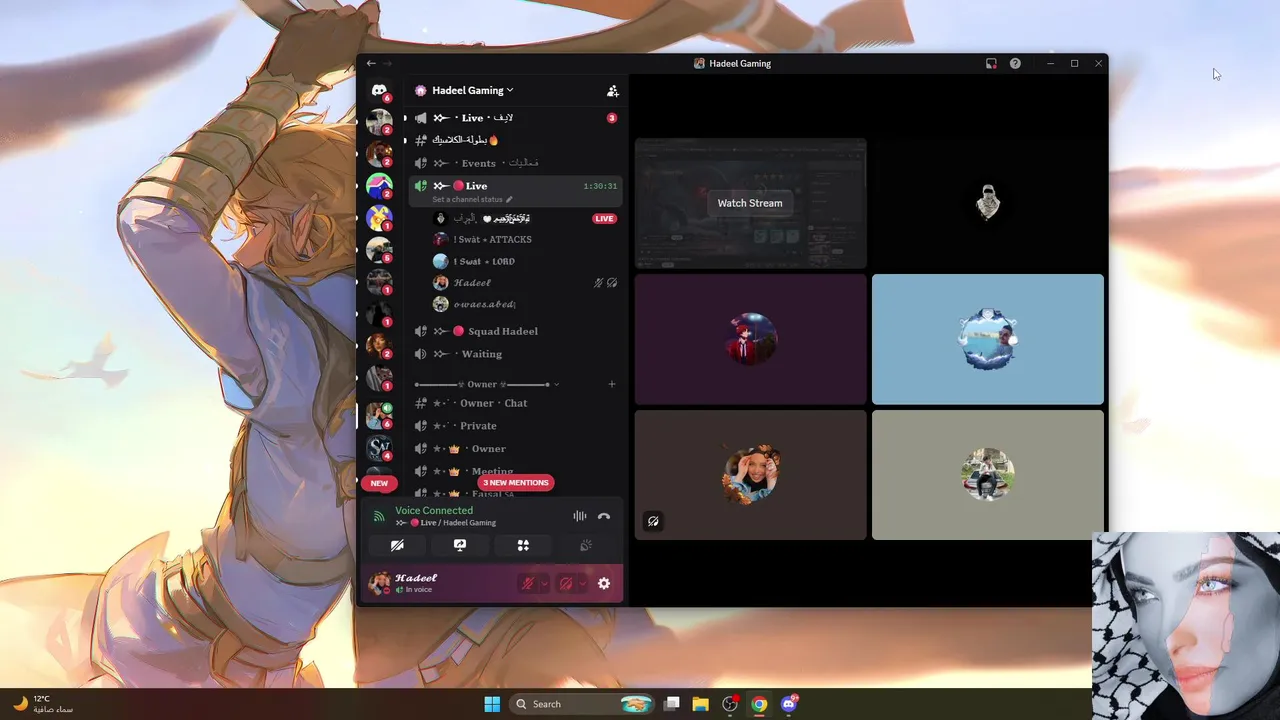This screenshot has height=720, width=1280.
Task: Open the Live announcement channel with 3 mentions
Action: pyautogui.click(x=515, y=118)
